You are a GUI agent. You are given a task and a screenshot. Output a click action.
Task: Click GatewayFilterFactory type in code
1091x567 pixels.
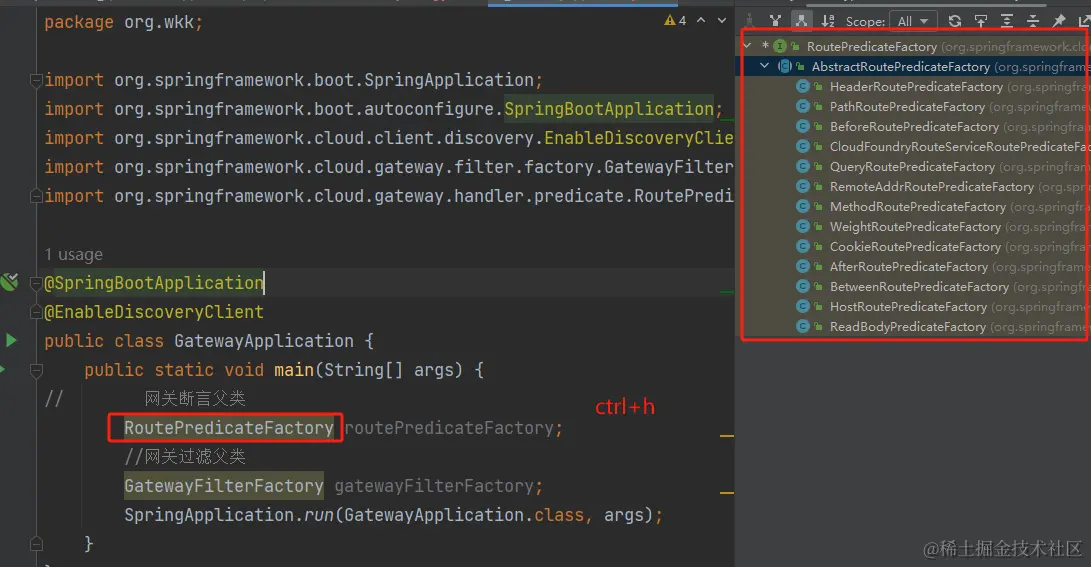coord(223,486)
